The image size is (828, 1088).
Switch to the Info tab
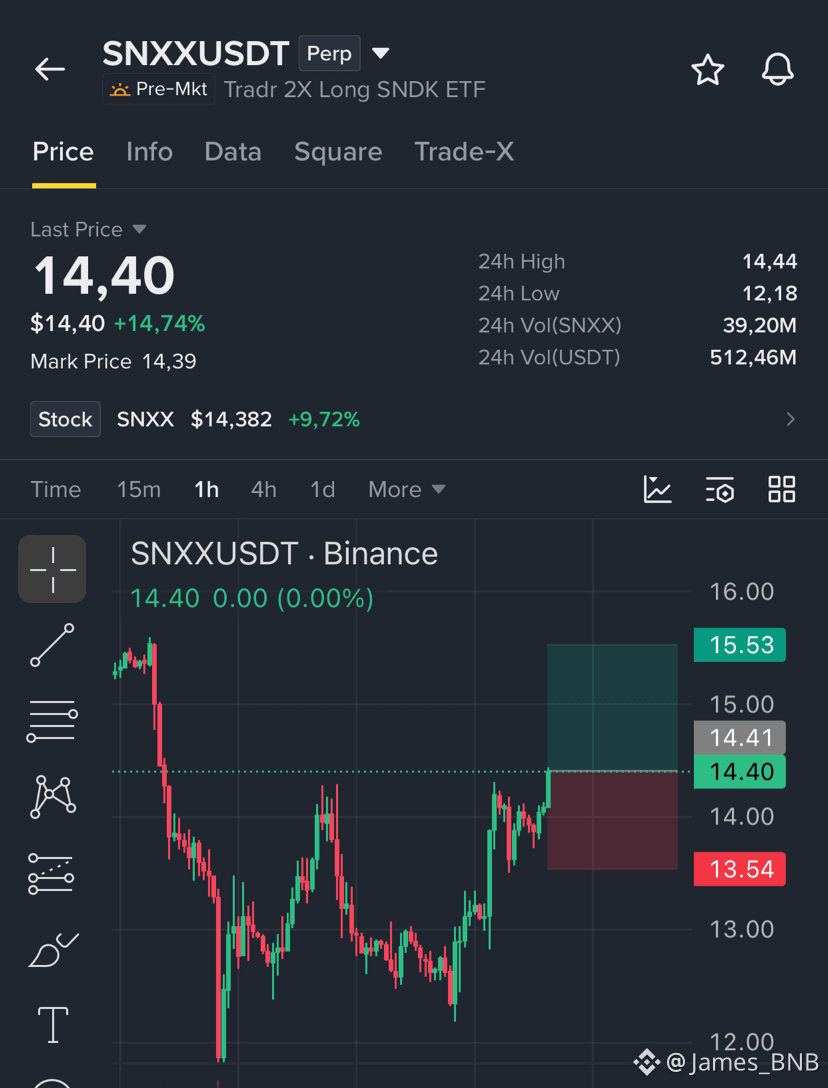click(x=149, y=152)
